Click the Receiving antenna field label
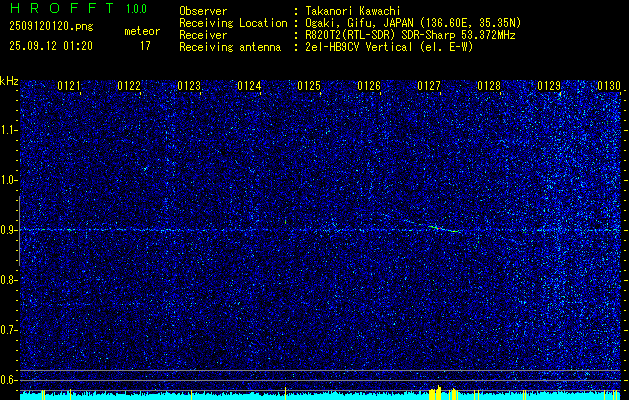Viewport: 629px width, 400px height. click(230, 47)
